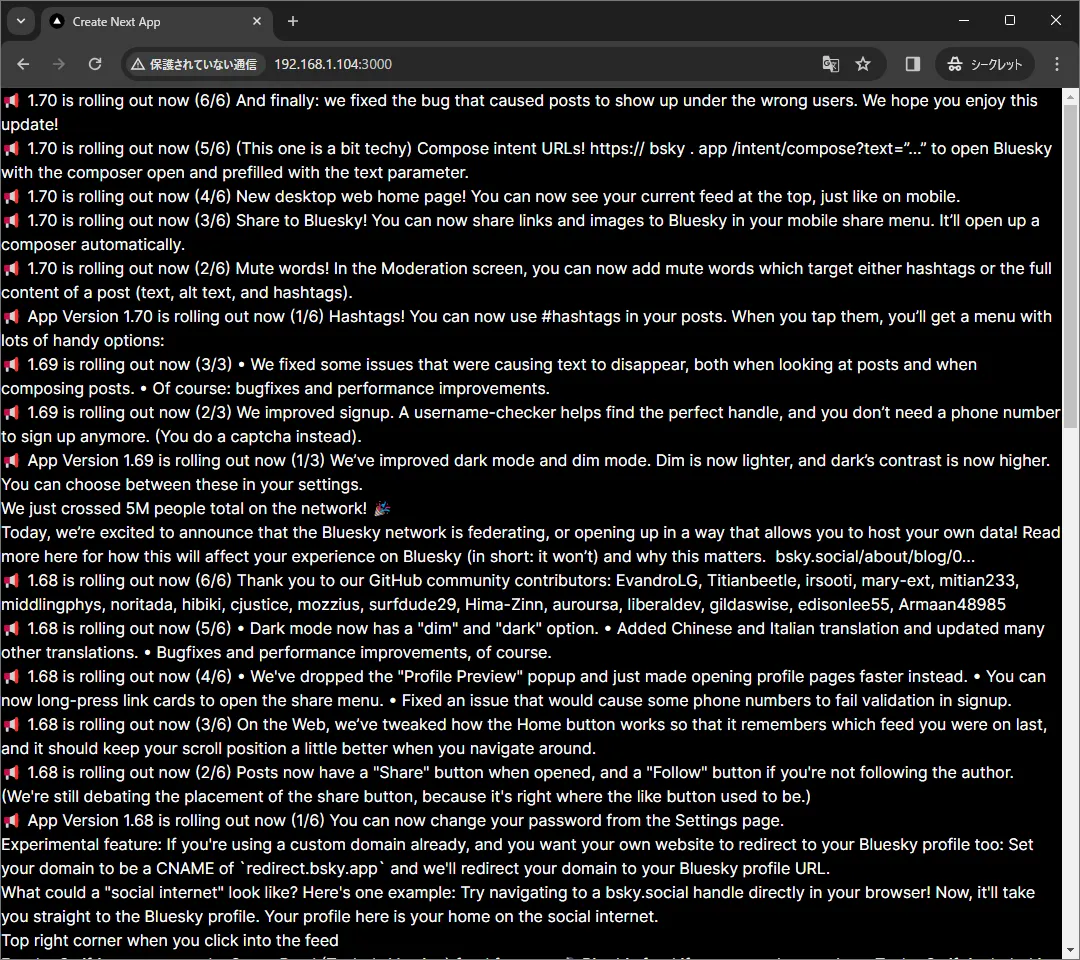Click megaphone icon beside 1.70 (5/6) post

[x=11, y=149]
